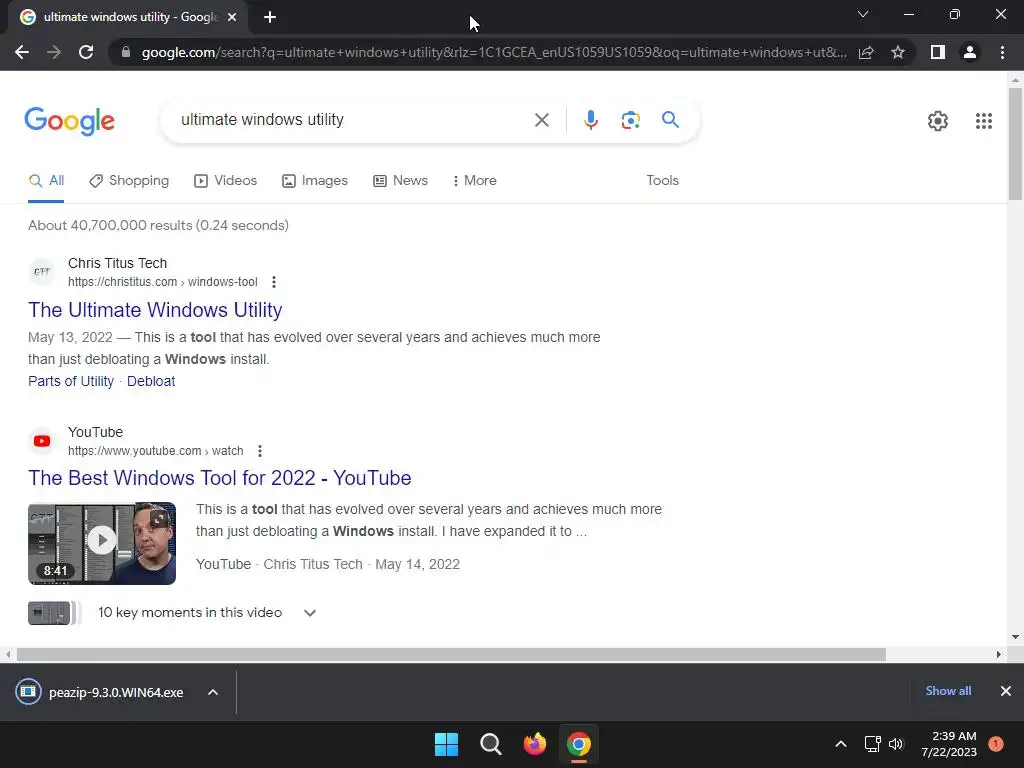This screenshot has height=768, width=1024.
Task: Launch Firefox from the taskbar
Action: pos(535,744)
